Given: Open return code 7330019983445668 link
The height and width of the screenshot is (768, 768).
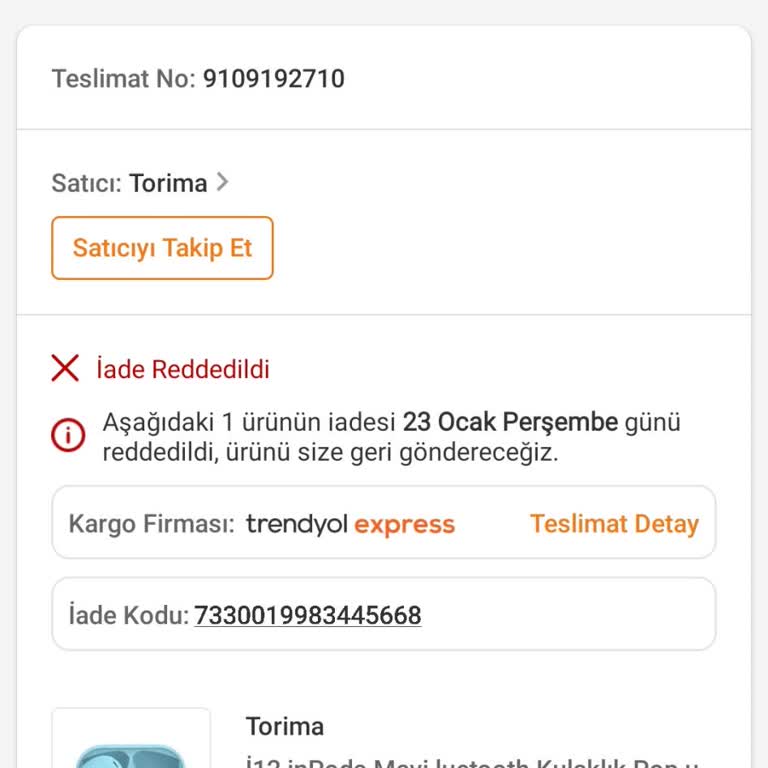Looking at the screenshot, I should [307, 615].
